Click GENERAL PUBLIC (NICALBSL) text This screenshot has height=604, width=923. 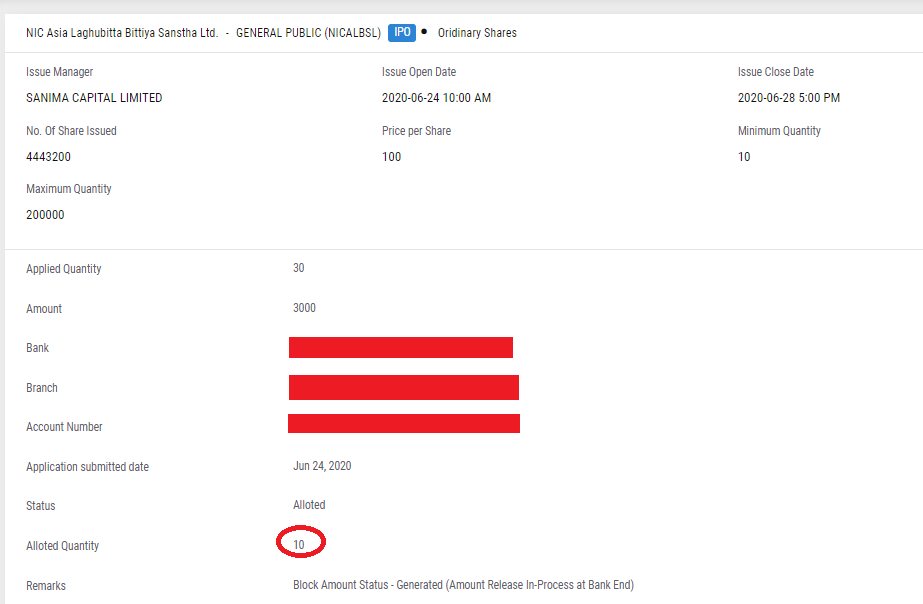click(308, 33)
